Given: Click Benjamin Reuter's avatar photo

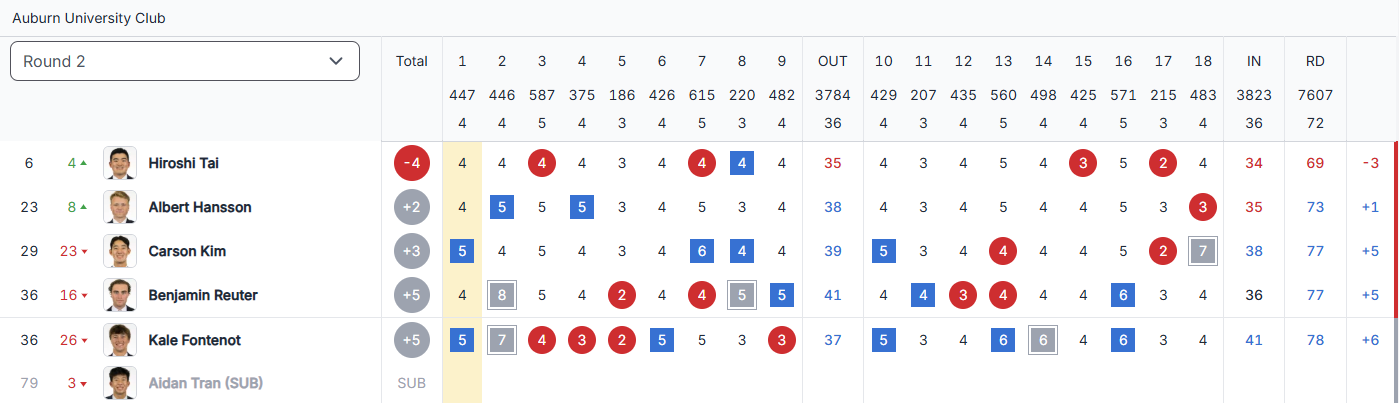Looking at the screenshot, I should [x=120, y=295].
